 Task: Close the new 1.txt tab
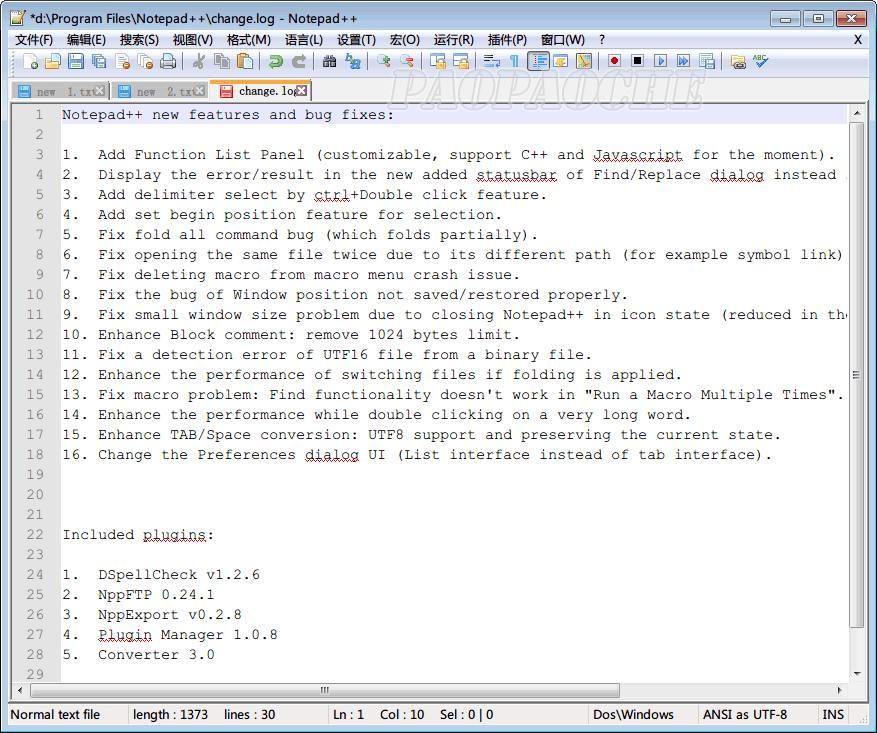(x=99, y=91)
